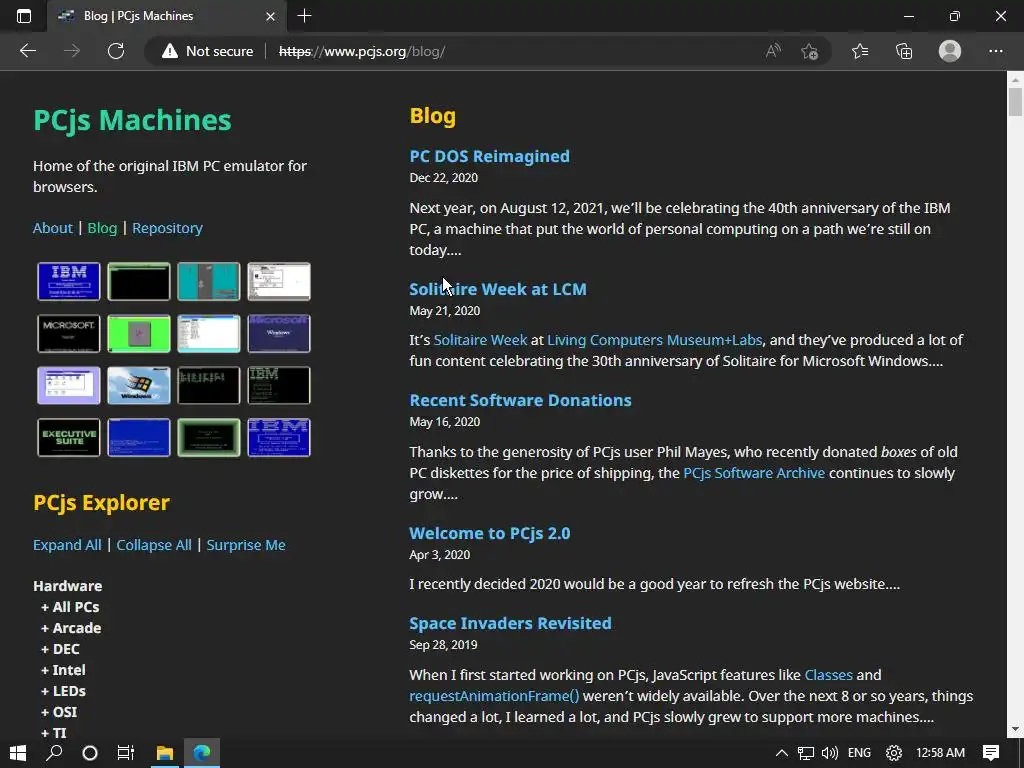Open the PCjs Machines site title
Image resolution: width=1024 pixels, height=768 pixels.
tap(132, 120)
